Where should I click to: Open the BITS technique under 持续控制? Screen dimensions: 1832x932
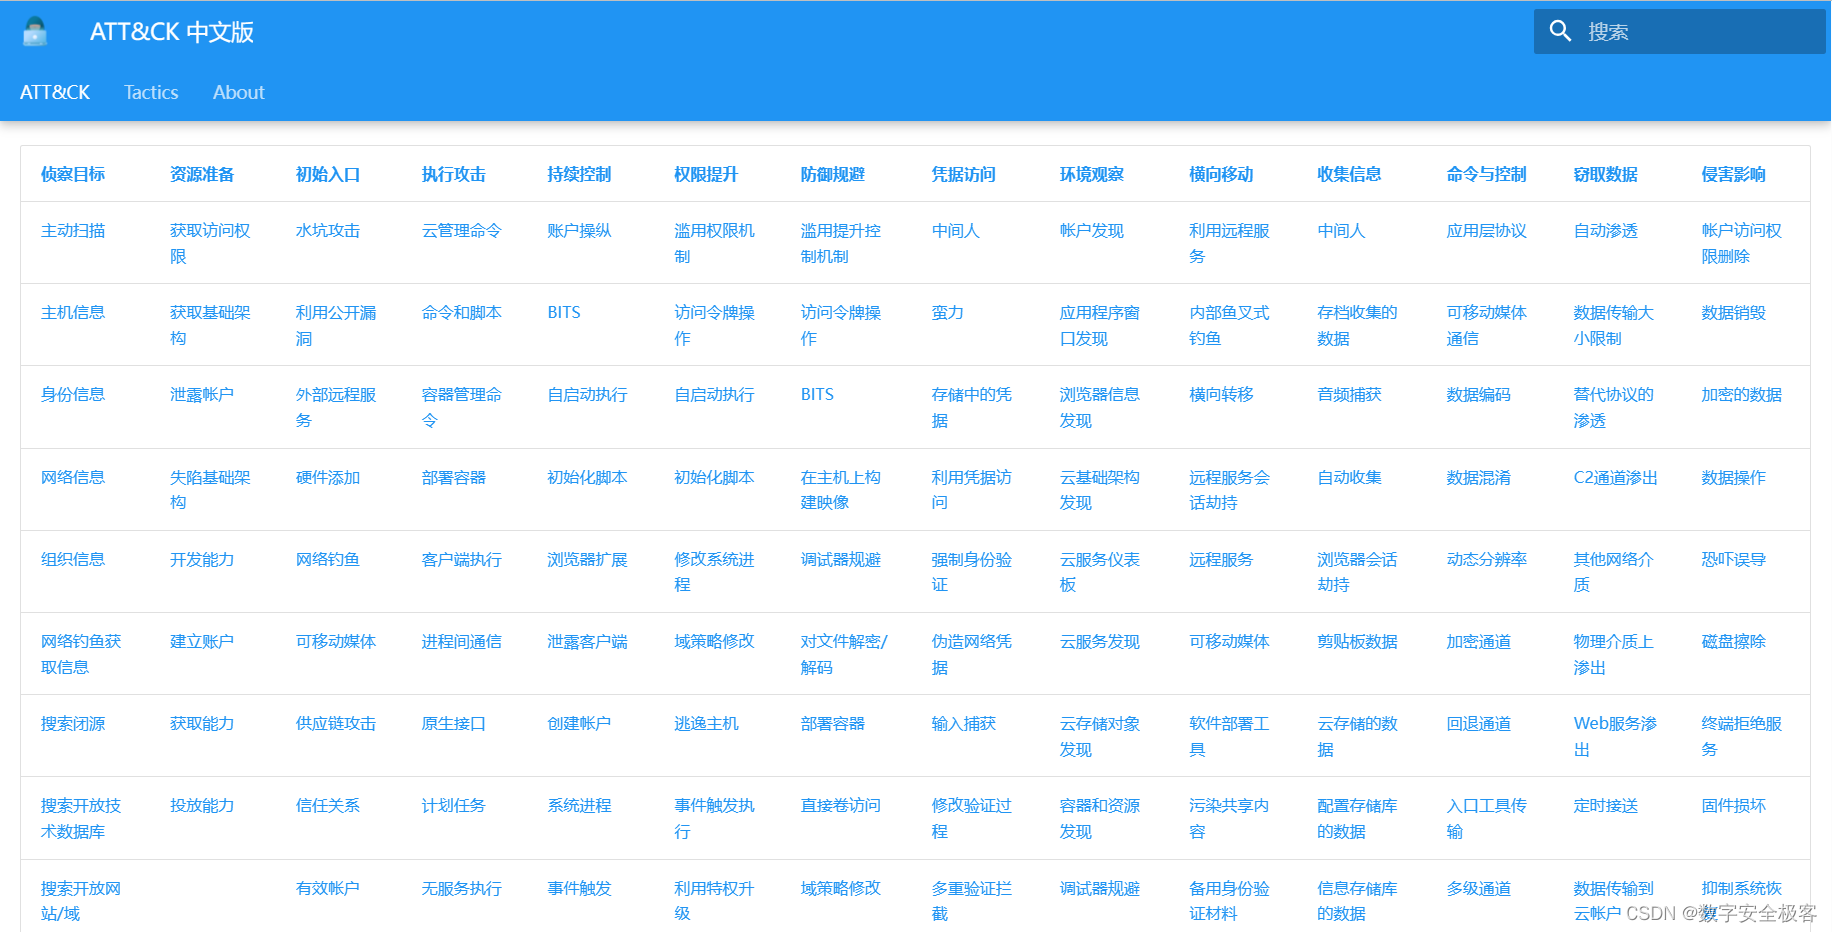pyautogui.click(x=563, y=312)
